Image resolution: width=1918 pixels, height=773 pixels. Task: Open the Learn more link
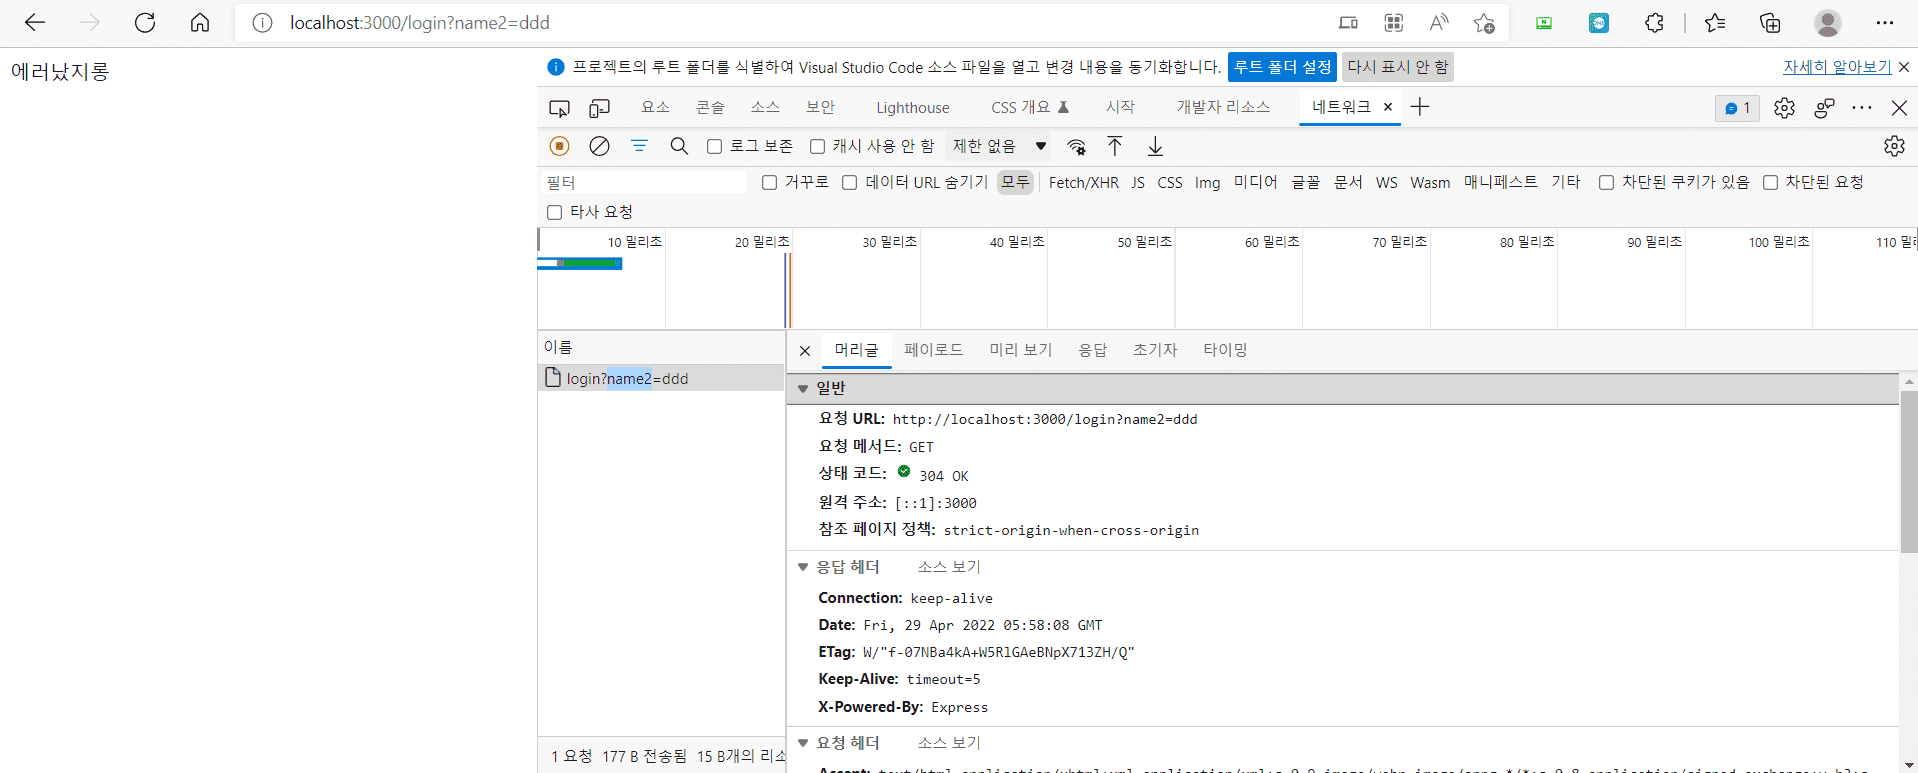pos(1837,67)
